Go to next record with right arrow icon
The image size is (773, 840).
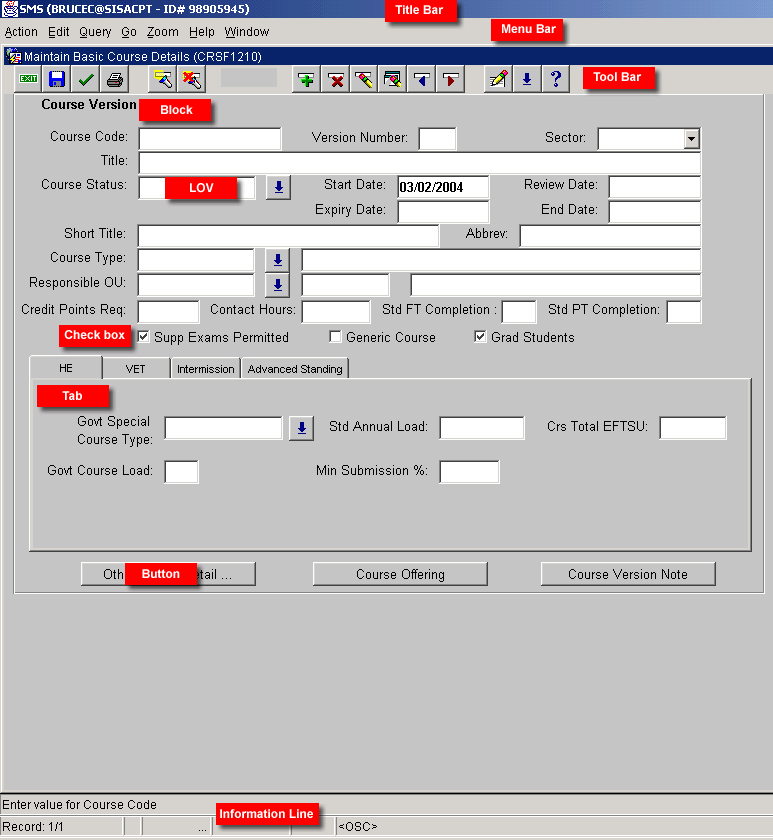tap(451, 79)
